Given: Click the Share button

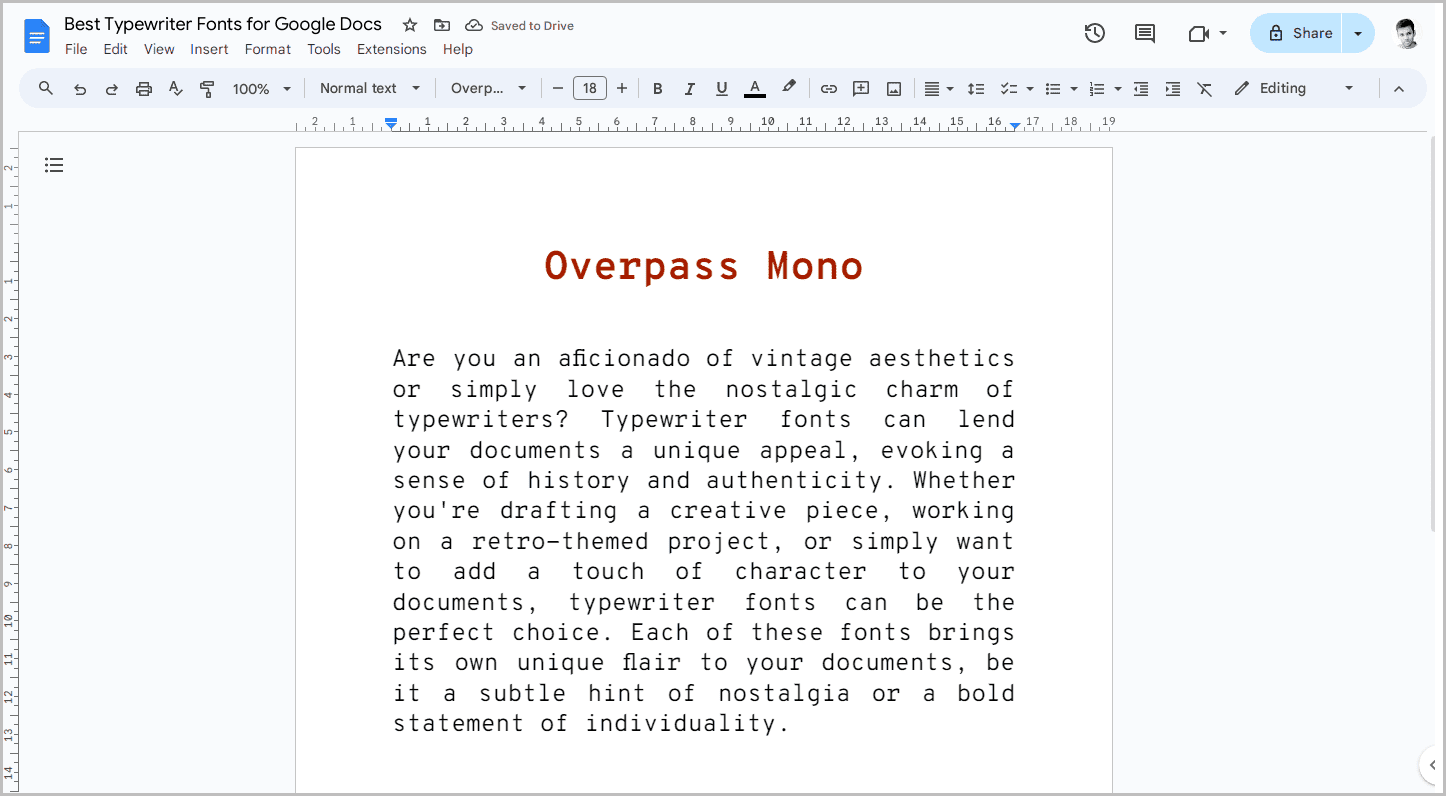Looking at the screenshot, I should [x=1297, y=33].
